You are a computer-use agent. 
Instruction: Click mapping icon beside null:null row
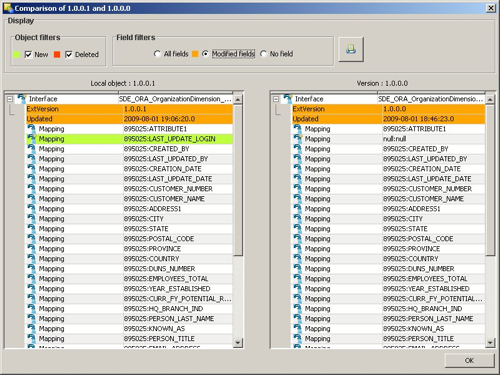(x=298, y=138)
